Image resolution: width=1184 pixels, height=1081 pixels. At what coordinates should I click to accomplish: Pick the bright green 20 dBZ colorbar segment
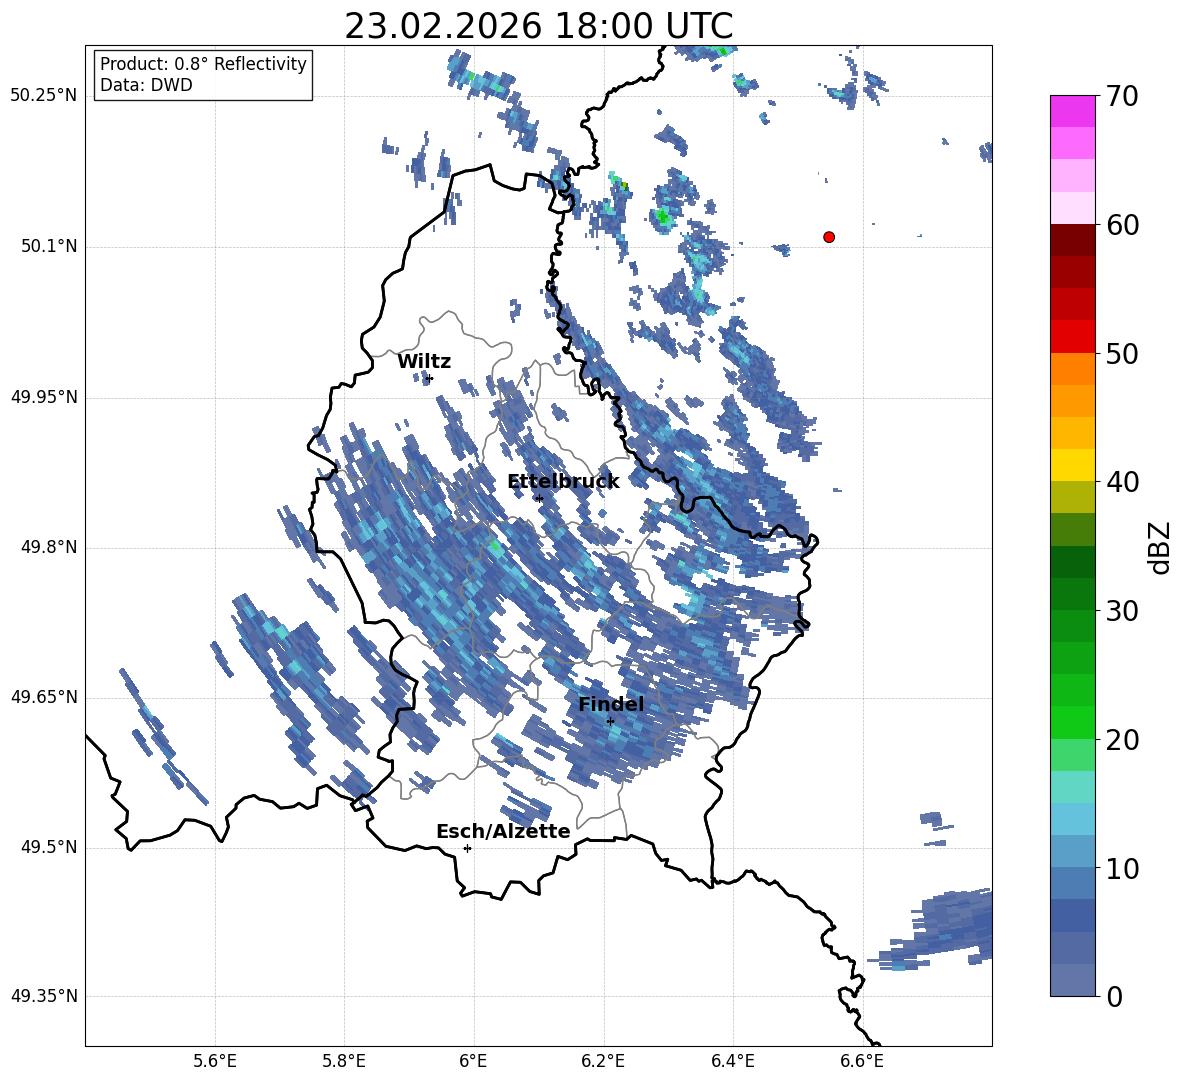click(1072, 722)
